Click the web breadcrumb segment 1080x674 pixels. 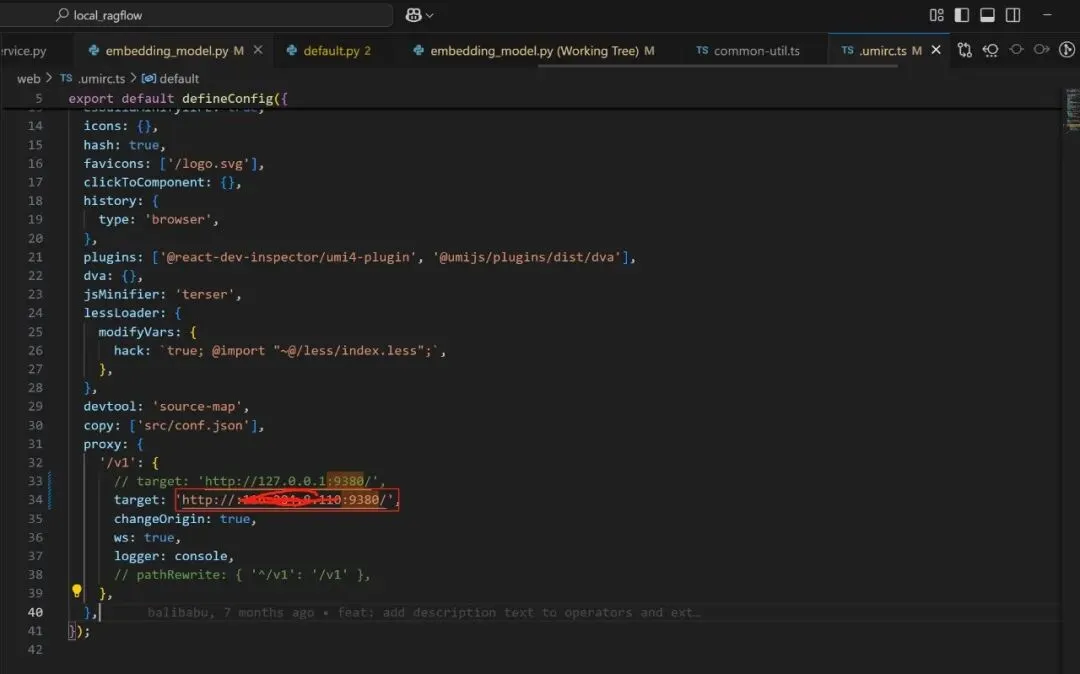pyautogui.click(x=28, y=78)
